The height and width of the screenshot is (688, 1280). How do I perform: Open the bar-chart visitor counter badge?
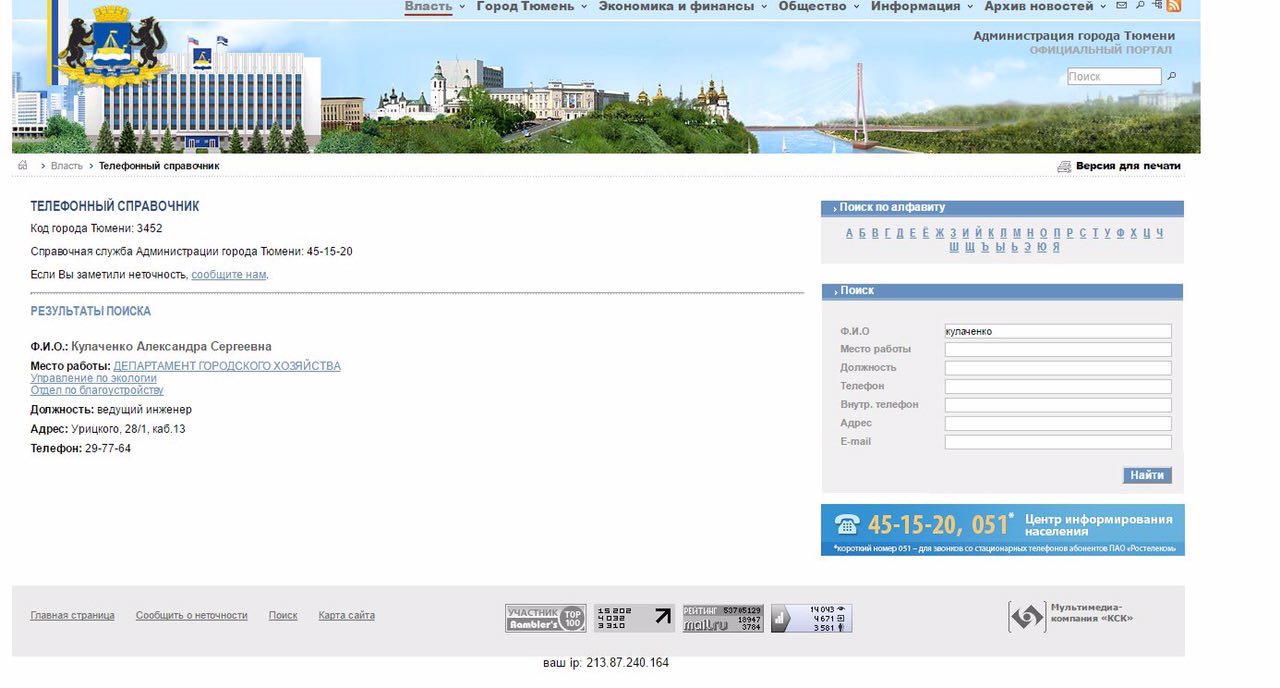pyautogui.click(x=811, y=618)
